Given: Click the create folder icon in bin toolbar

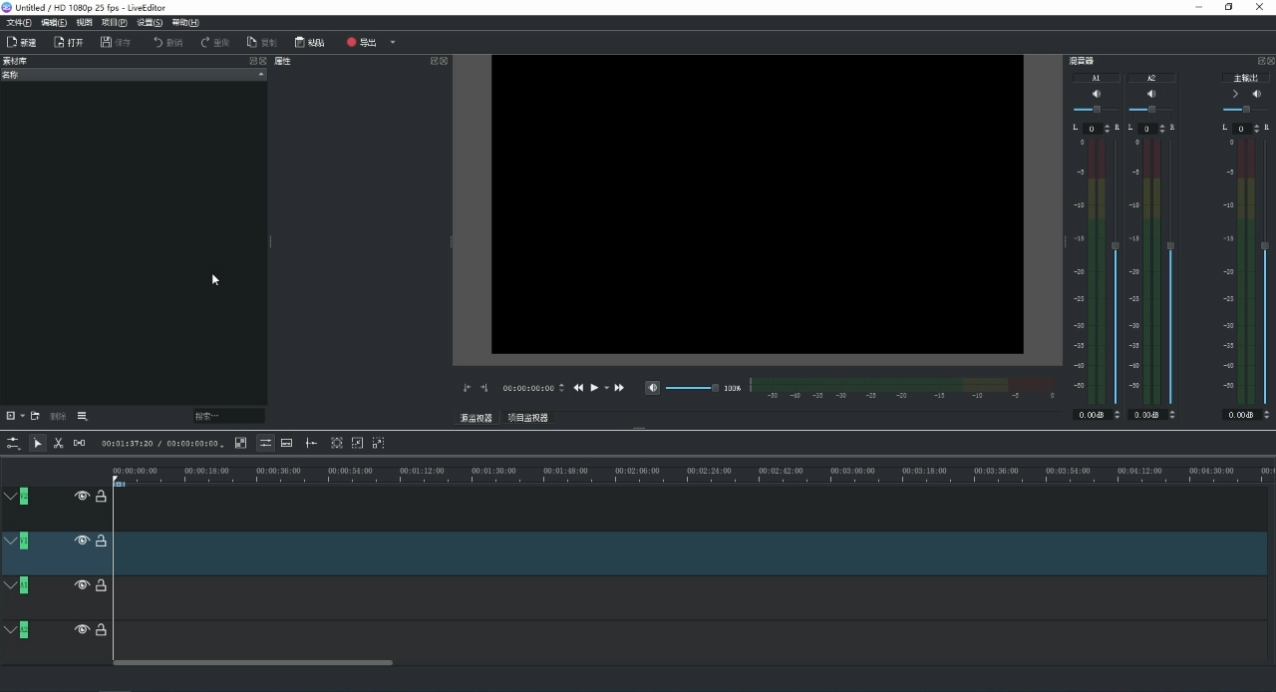Looking at the screenshot, I should (35, 416).
